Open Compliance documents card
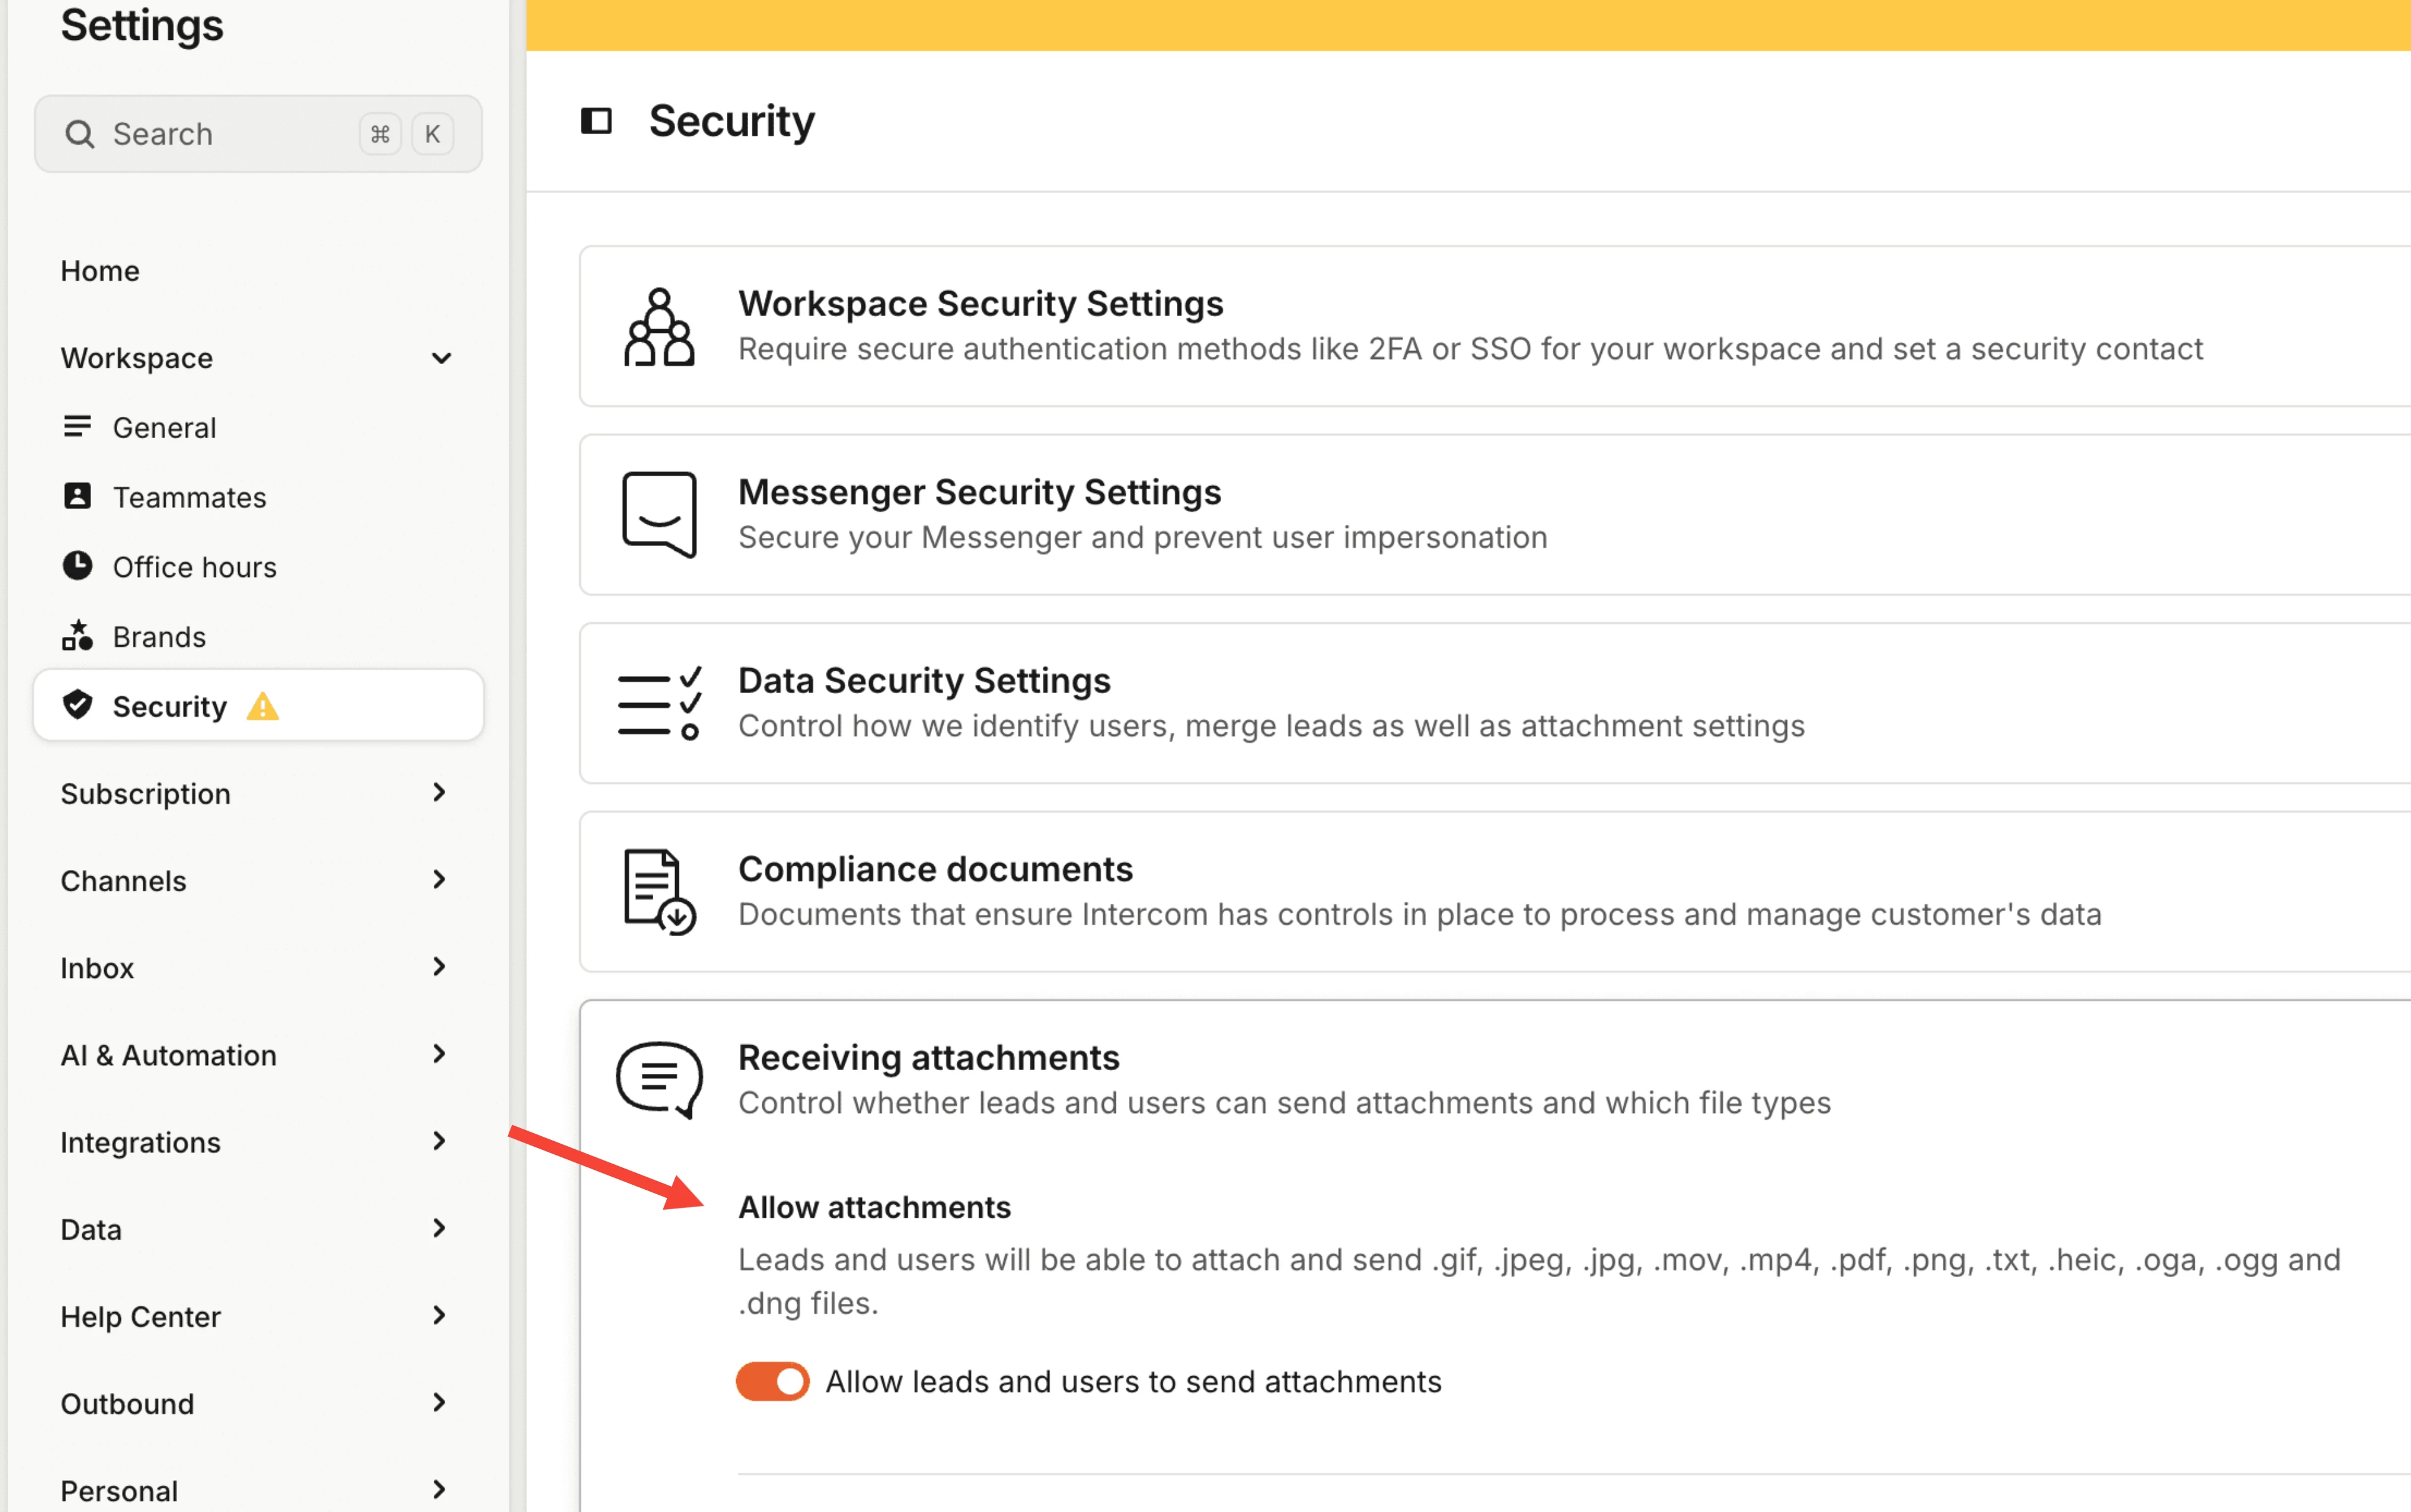2411x1512 pixels. click(x=1495, y=892)
